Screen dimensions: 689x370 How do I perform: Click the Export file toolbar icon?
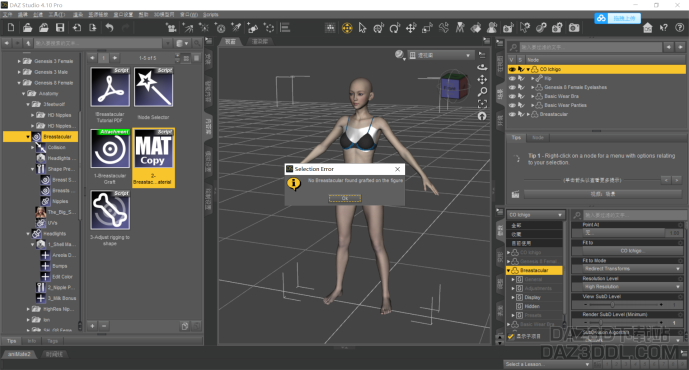tap(93, 28)
